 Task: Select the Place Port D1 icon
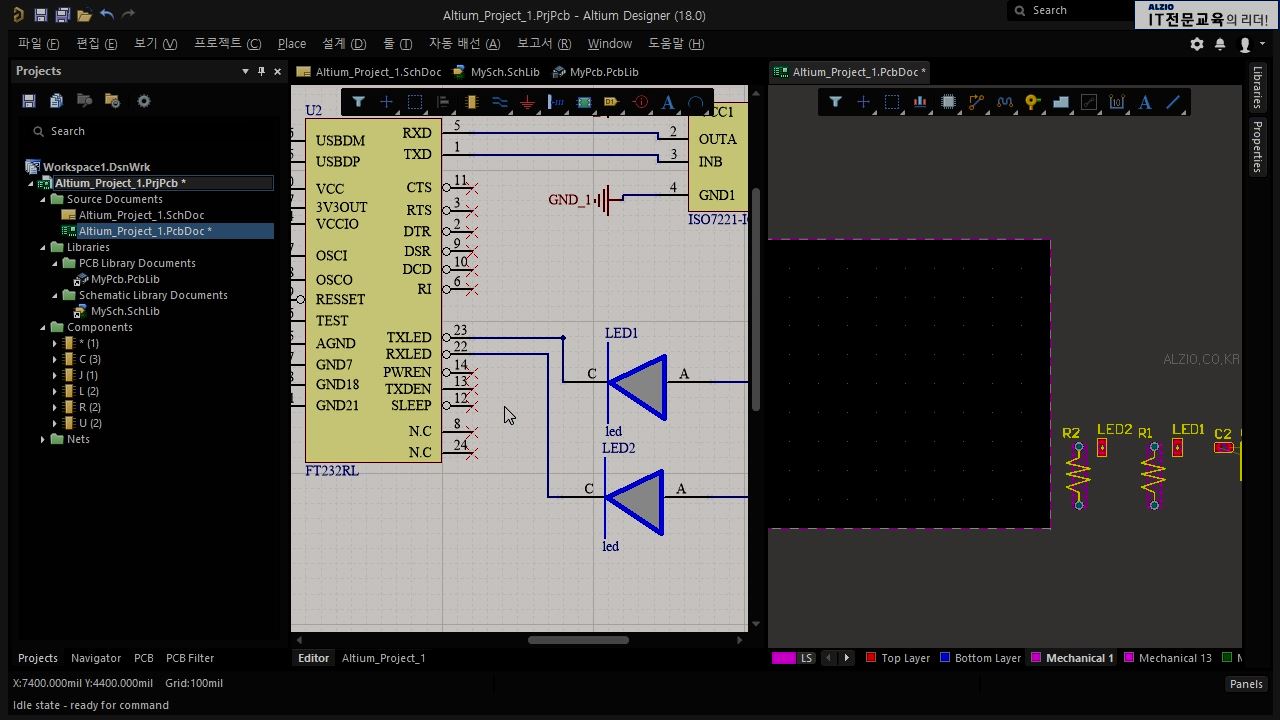(612, 102)
